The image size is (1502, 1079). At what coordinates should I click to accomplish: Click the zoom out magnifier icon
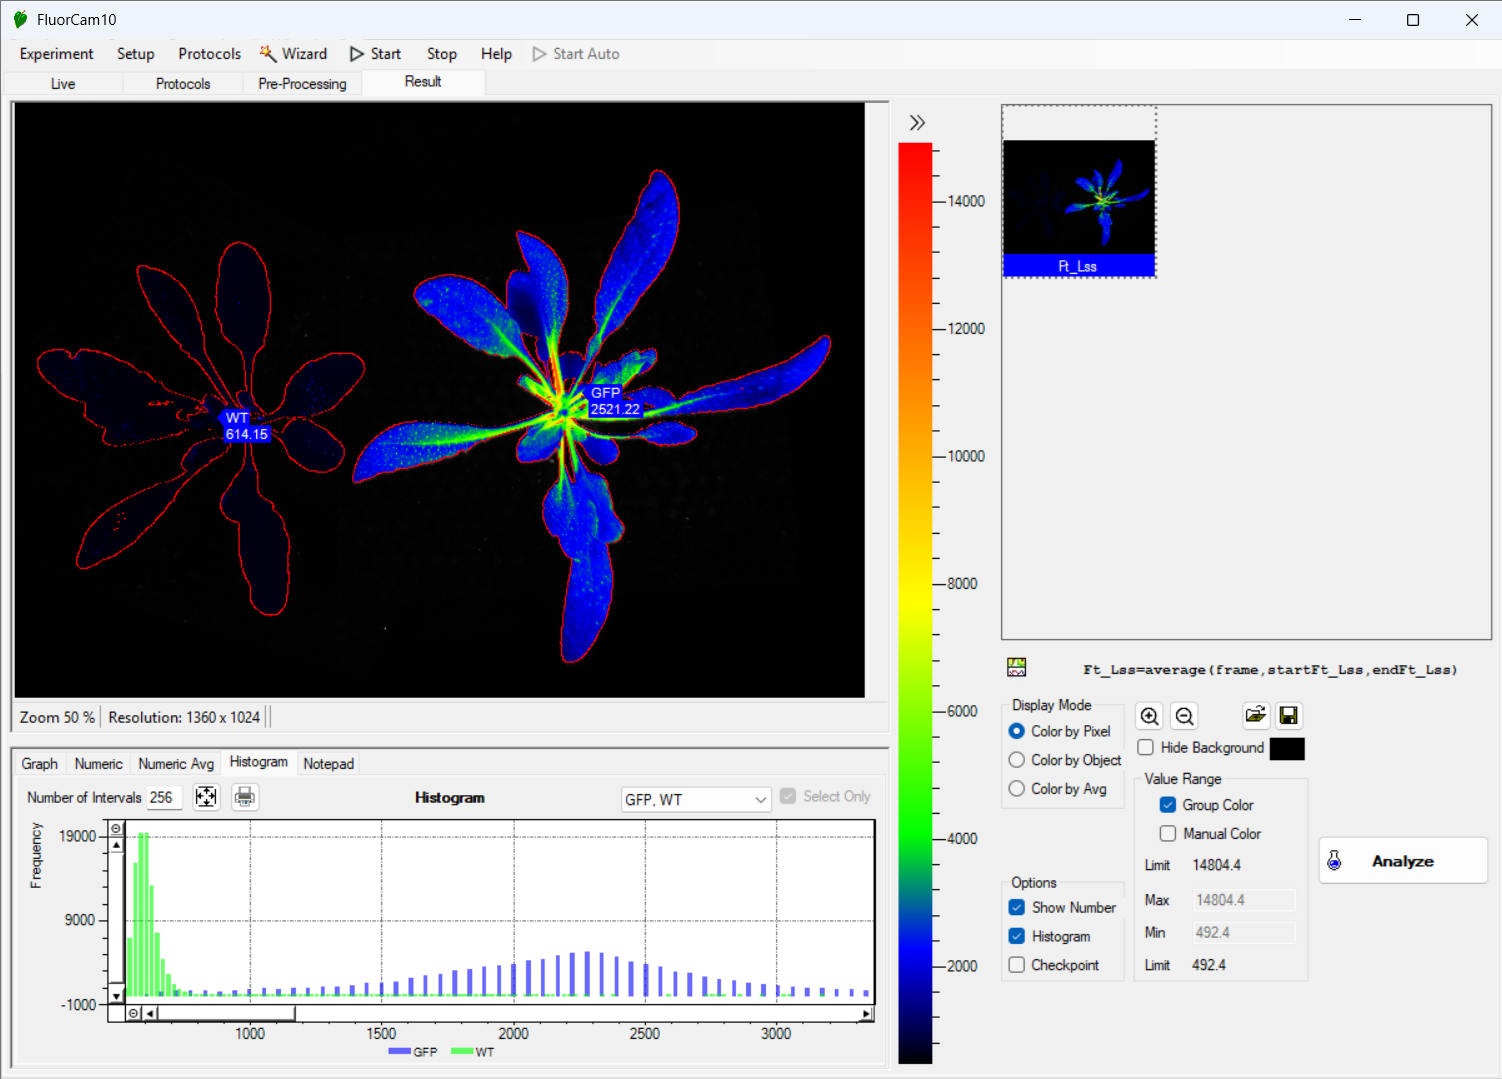pyautogui.click(x=1185, y=716)
